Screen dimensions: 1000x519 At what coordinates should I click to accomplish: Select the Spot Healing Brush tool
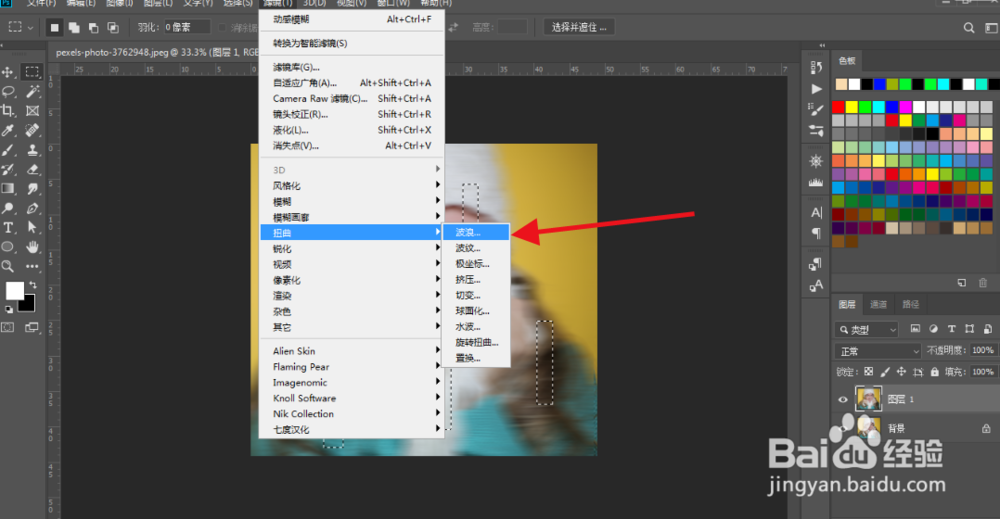(x=33, y=130)
